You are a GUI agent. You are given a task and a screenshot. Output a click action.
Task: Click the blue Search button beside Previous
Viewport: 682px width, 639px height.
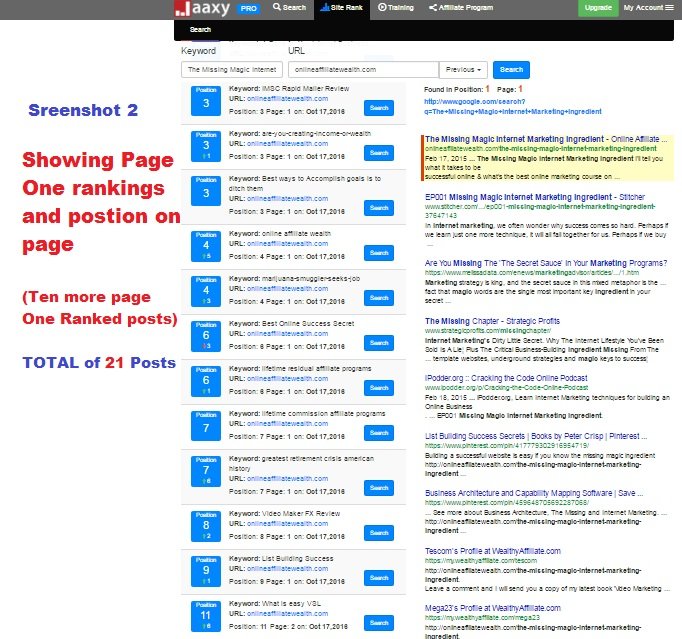(x=511, y=70)
